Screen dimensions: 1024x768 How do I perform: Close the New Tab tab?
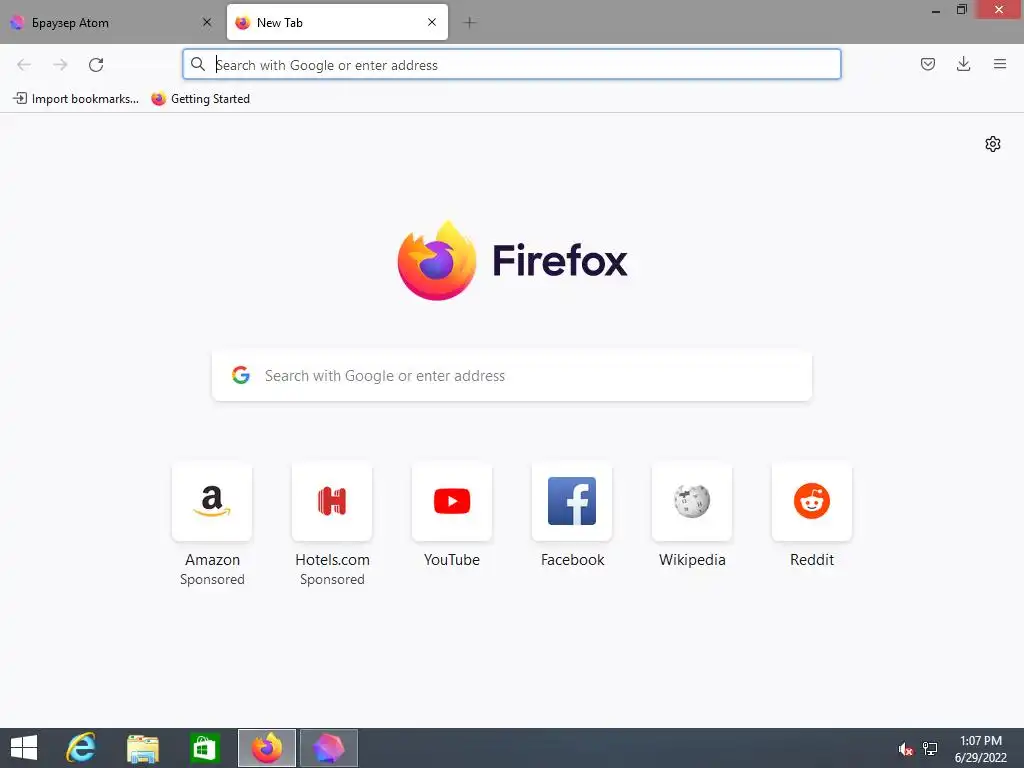(x=432, y=22)
